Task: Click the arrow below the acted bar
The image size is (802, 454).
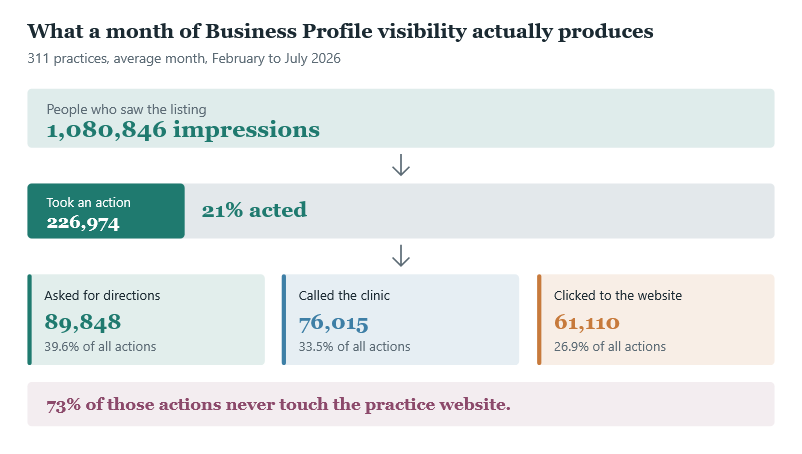Action: click(x=400, y=256)
